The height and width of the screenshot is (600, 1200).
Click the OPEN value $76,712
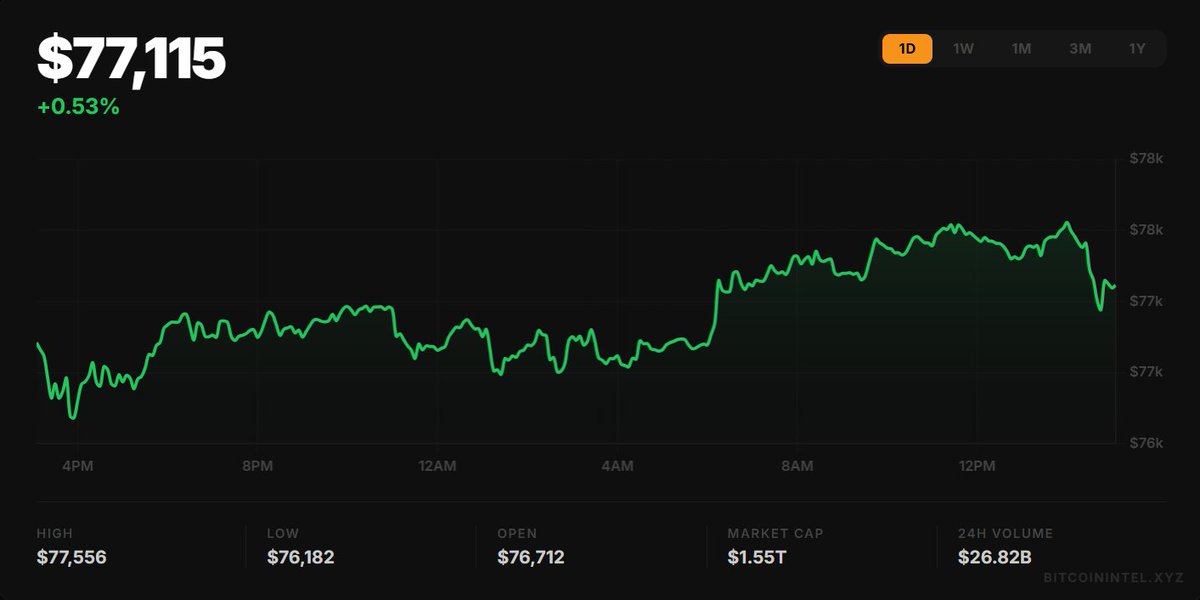531,557
